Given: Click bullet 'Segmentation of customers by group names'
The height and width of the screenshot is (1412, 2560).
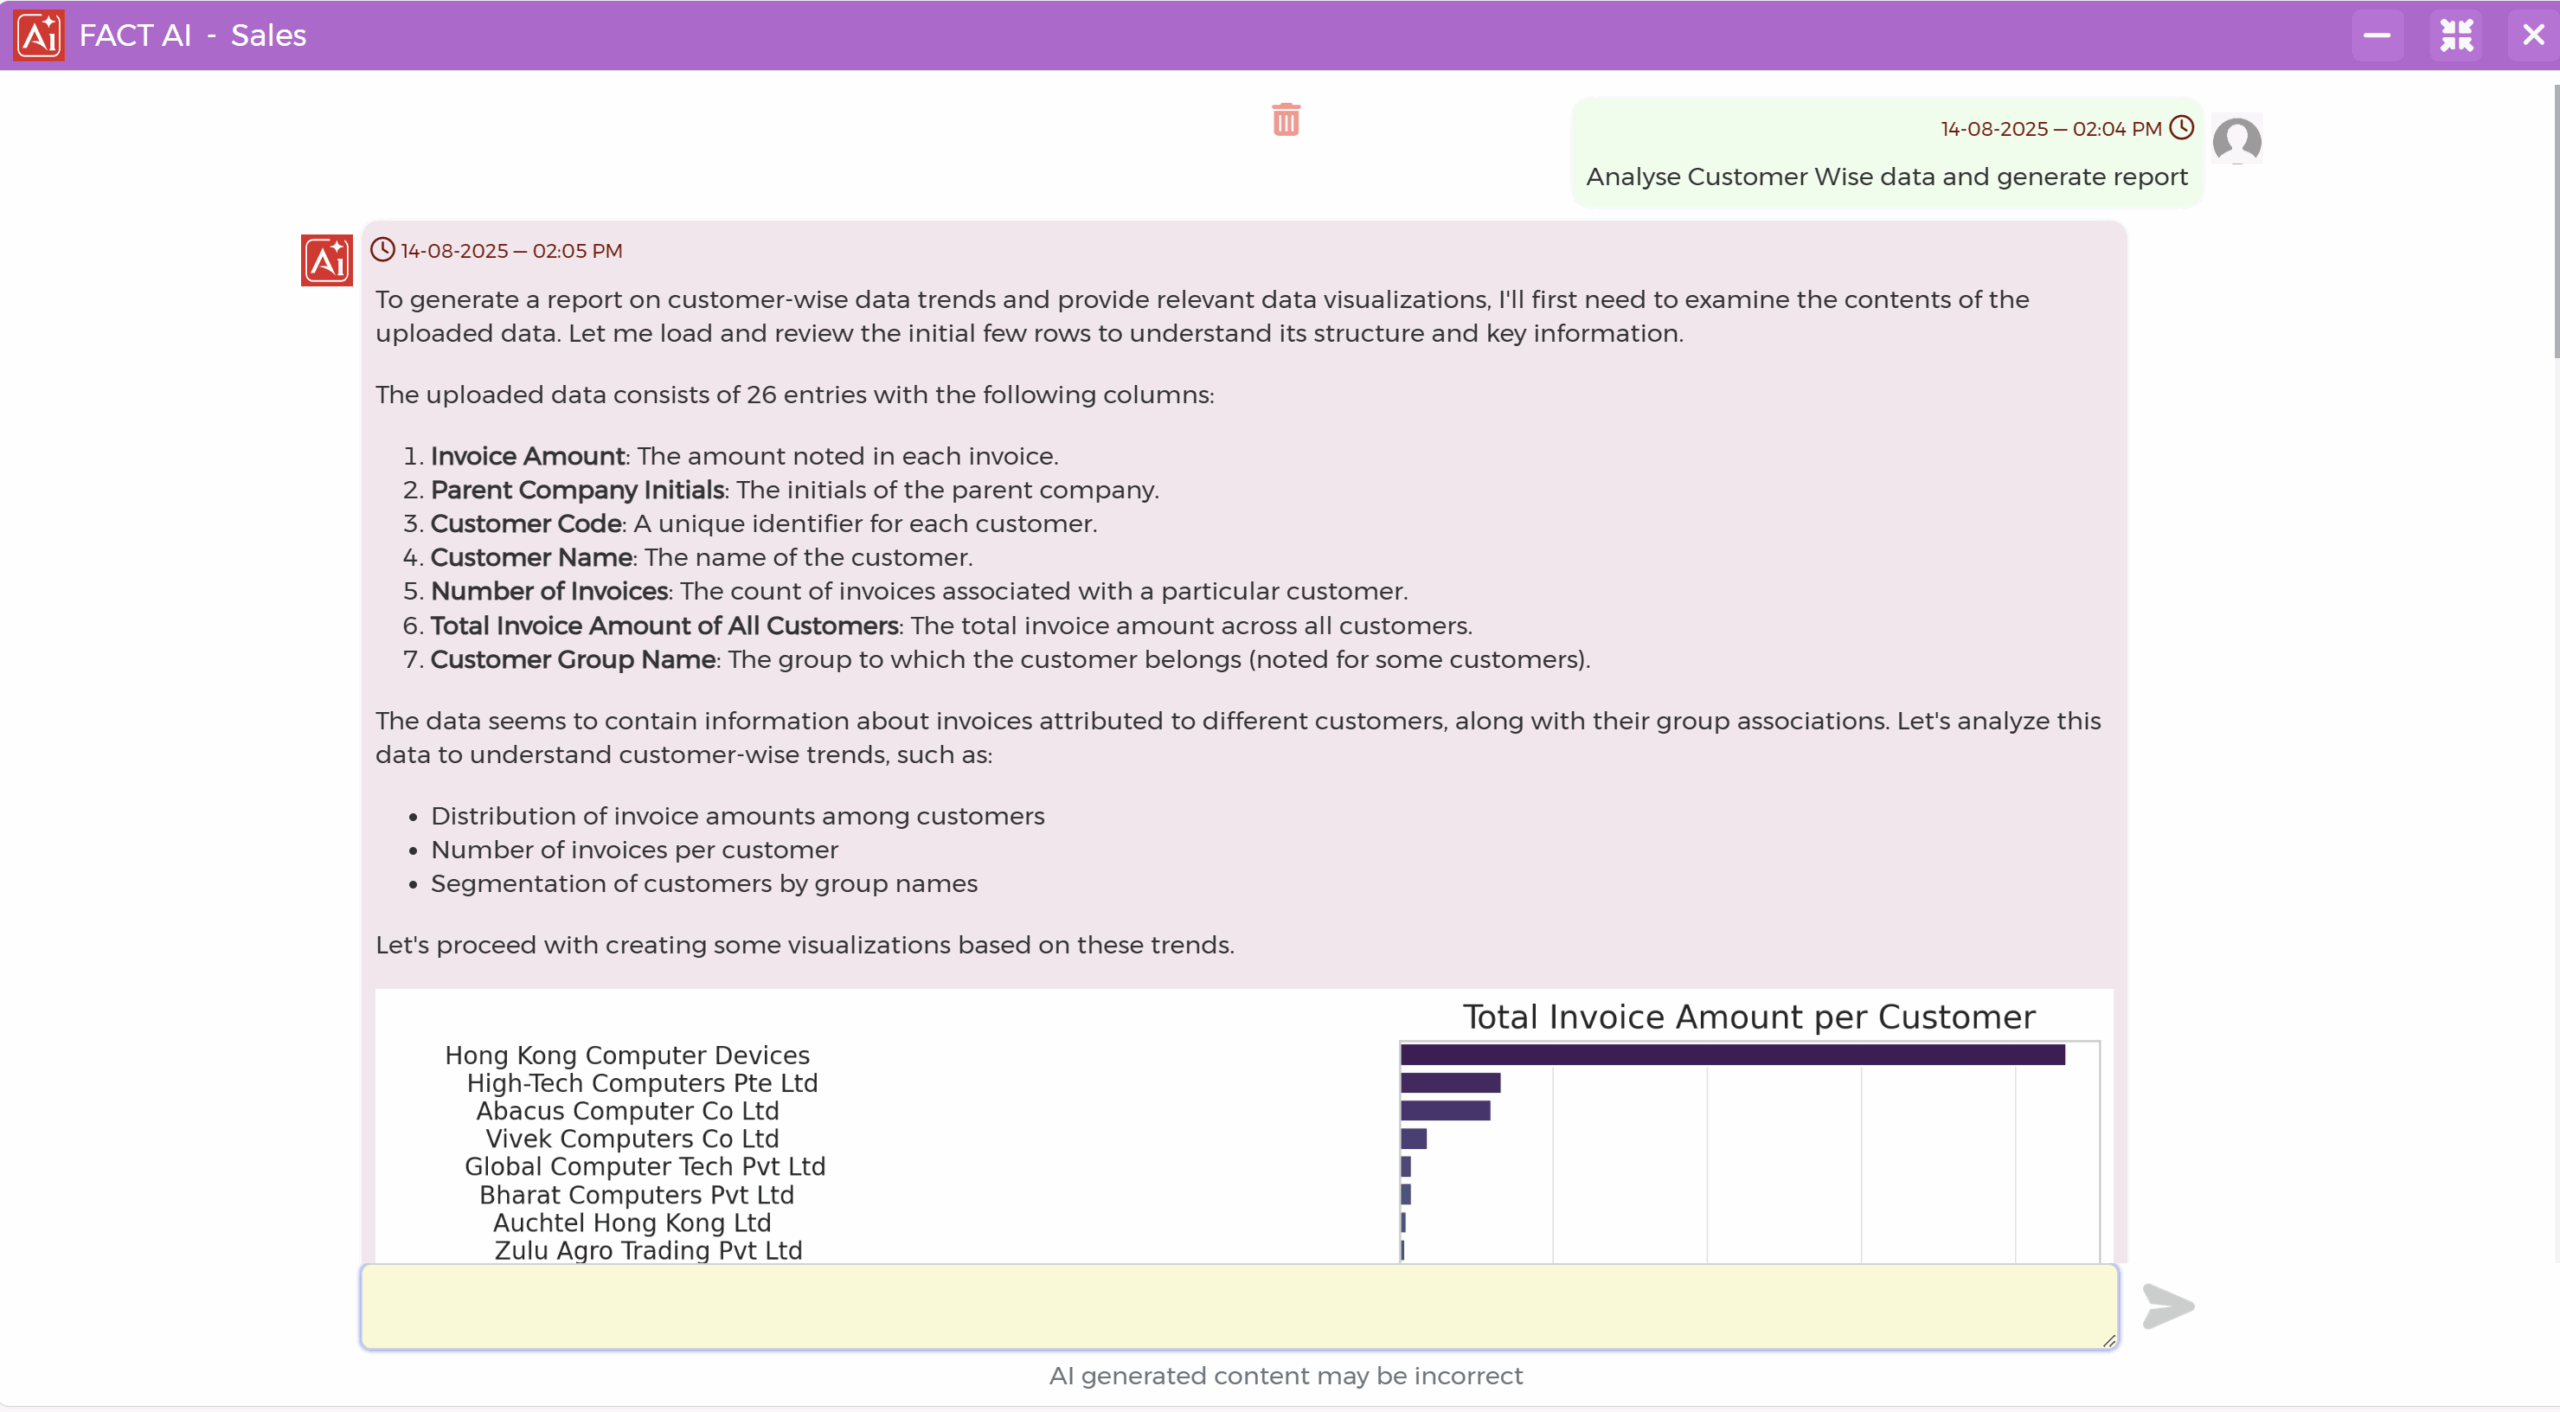Looking at the screenshot, I should tap(704, 884).
